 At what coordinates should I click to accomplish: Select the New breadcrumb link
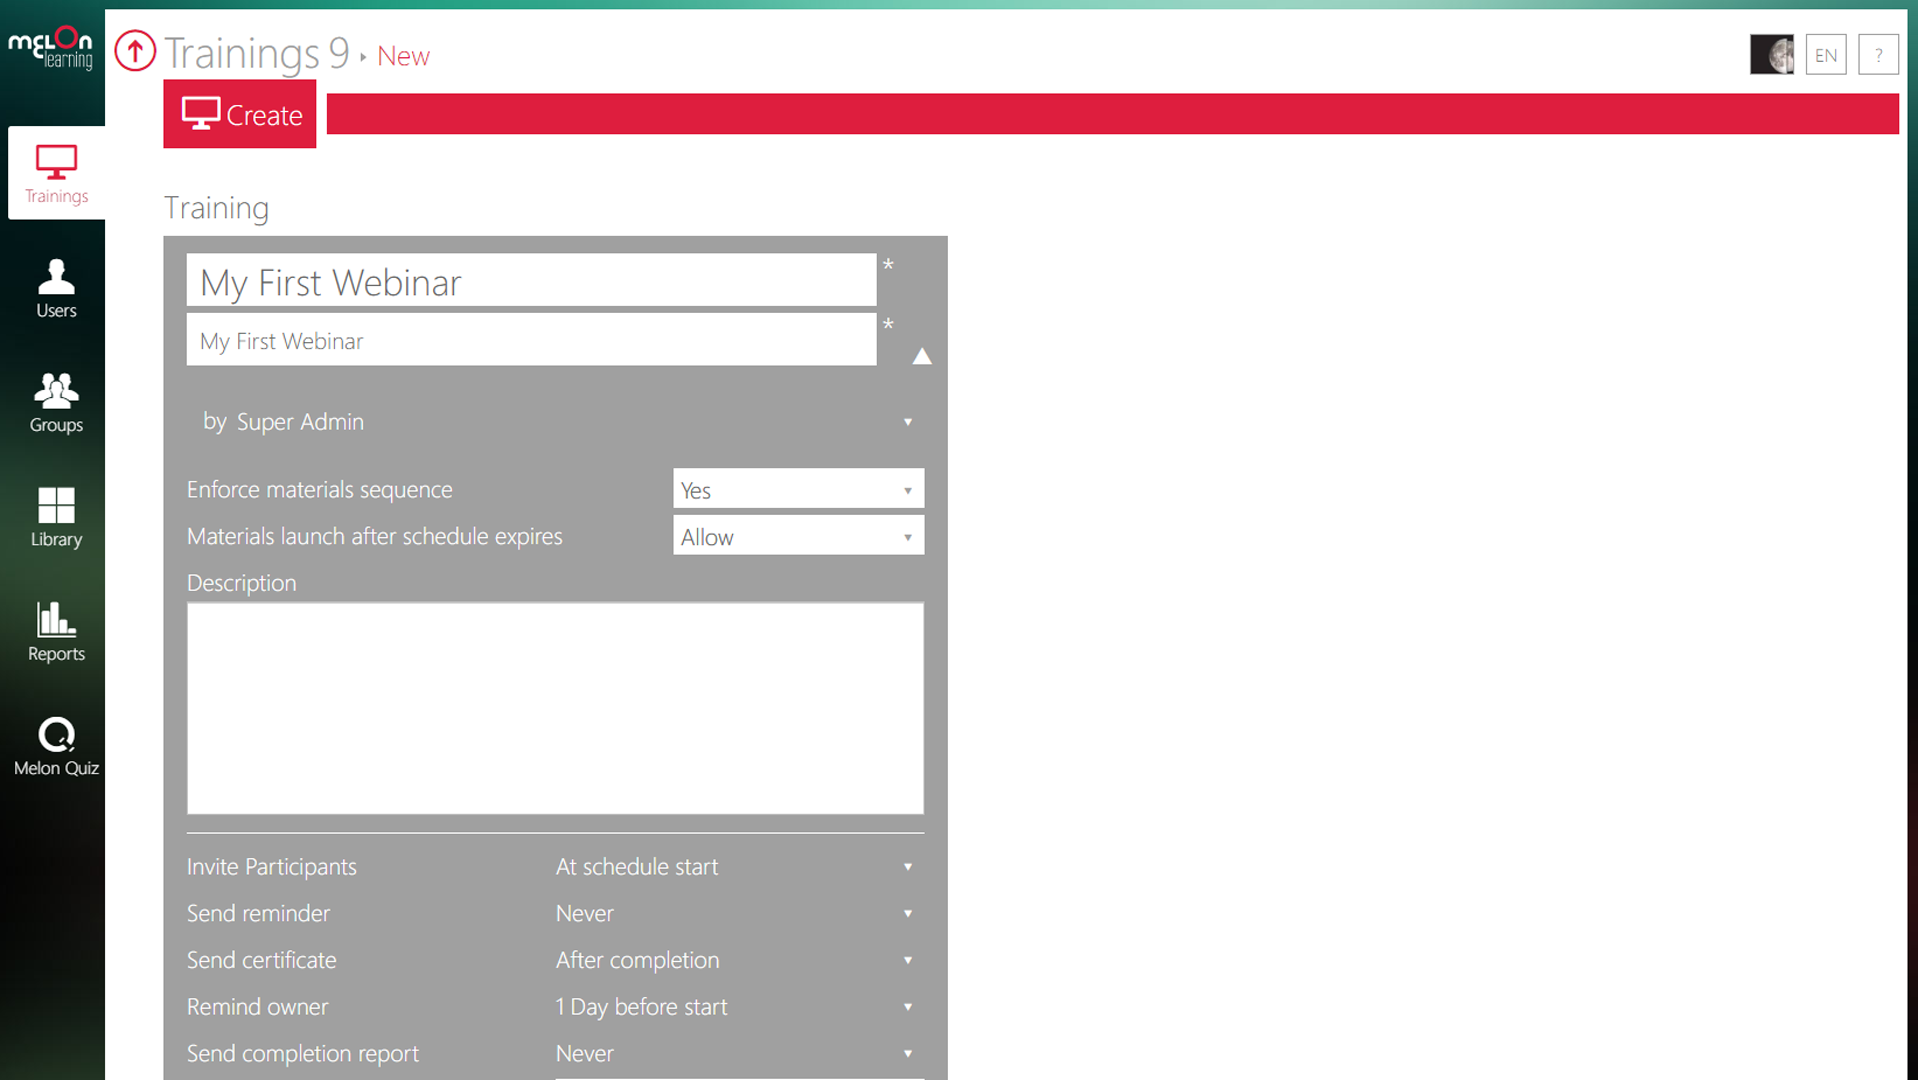(x=403, y=56)
